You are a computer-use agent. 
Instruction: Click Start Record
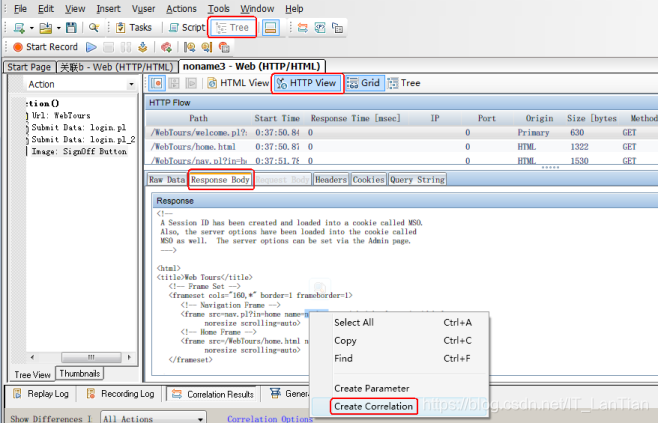pos(45,47)
